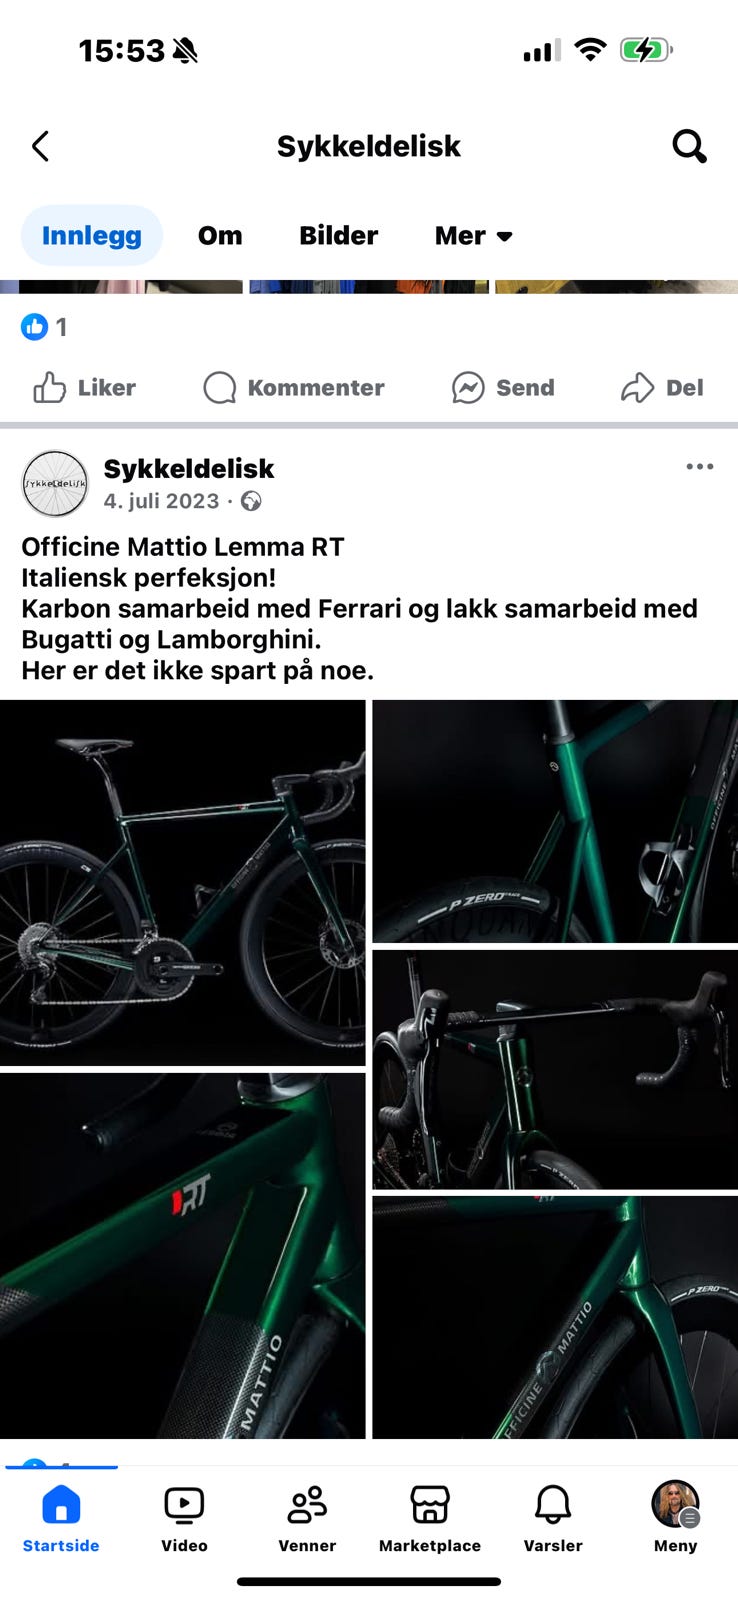Image resolution: width=738 pixels, height=1600 pixels.
Task: Open the handlebar close-up photo
Action: (555, 1070)
